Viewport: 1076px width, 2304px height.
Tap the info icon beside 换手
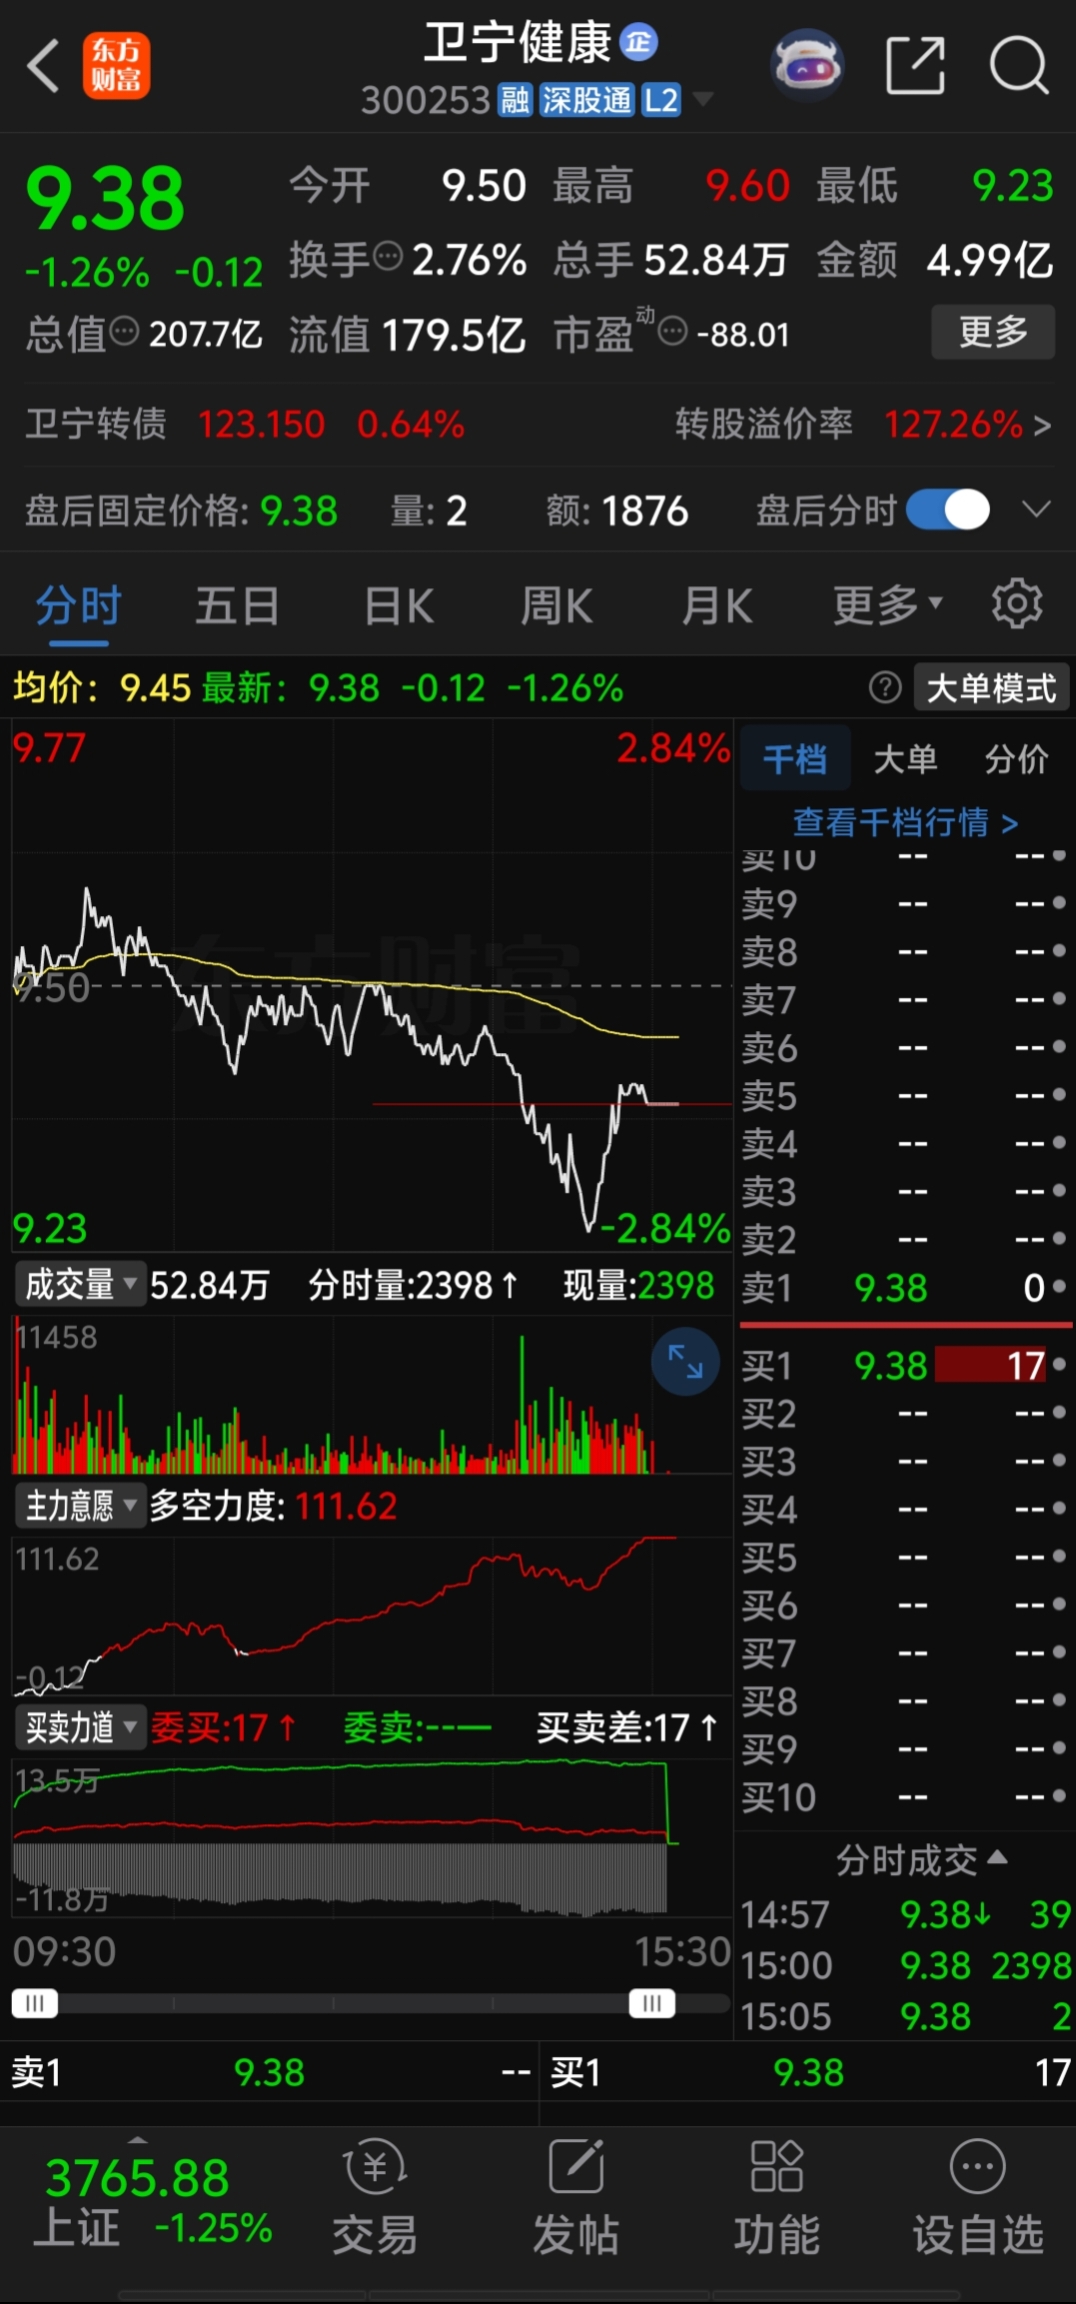pos(388,257)
